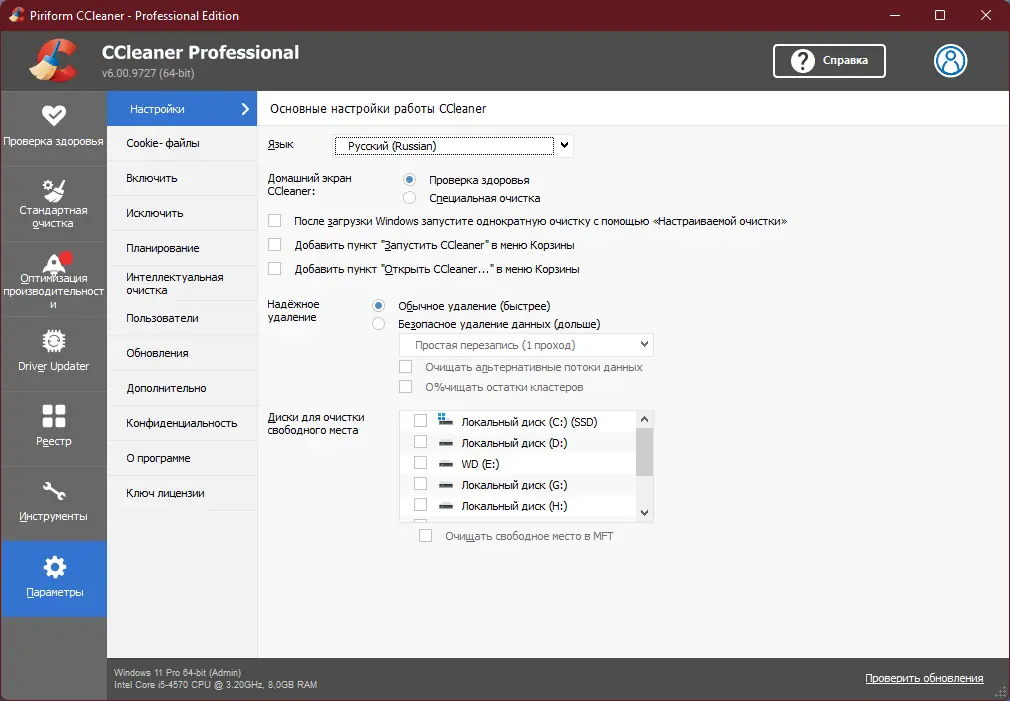Toggle Очищать свободное место в MFT

(425, 536)
